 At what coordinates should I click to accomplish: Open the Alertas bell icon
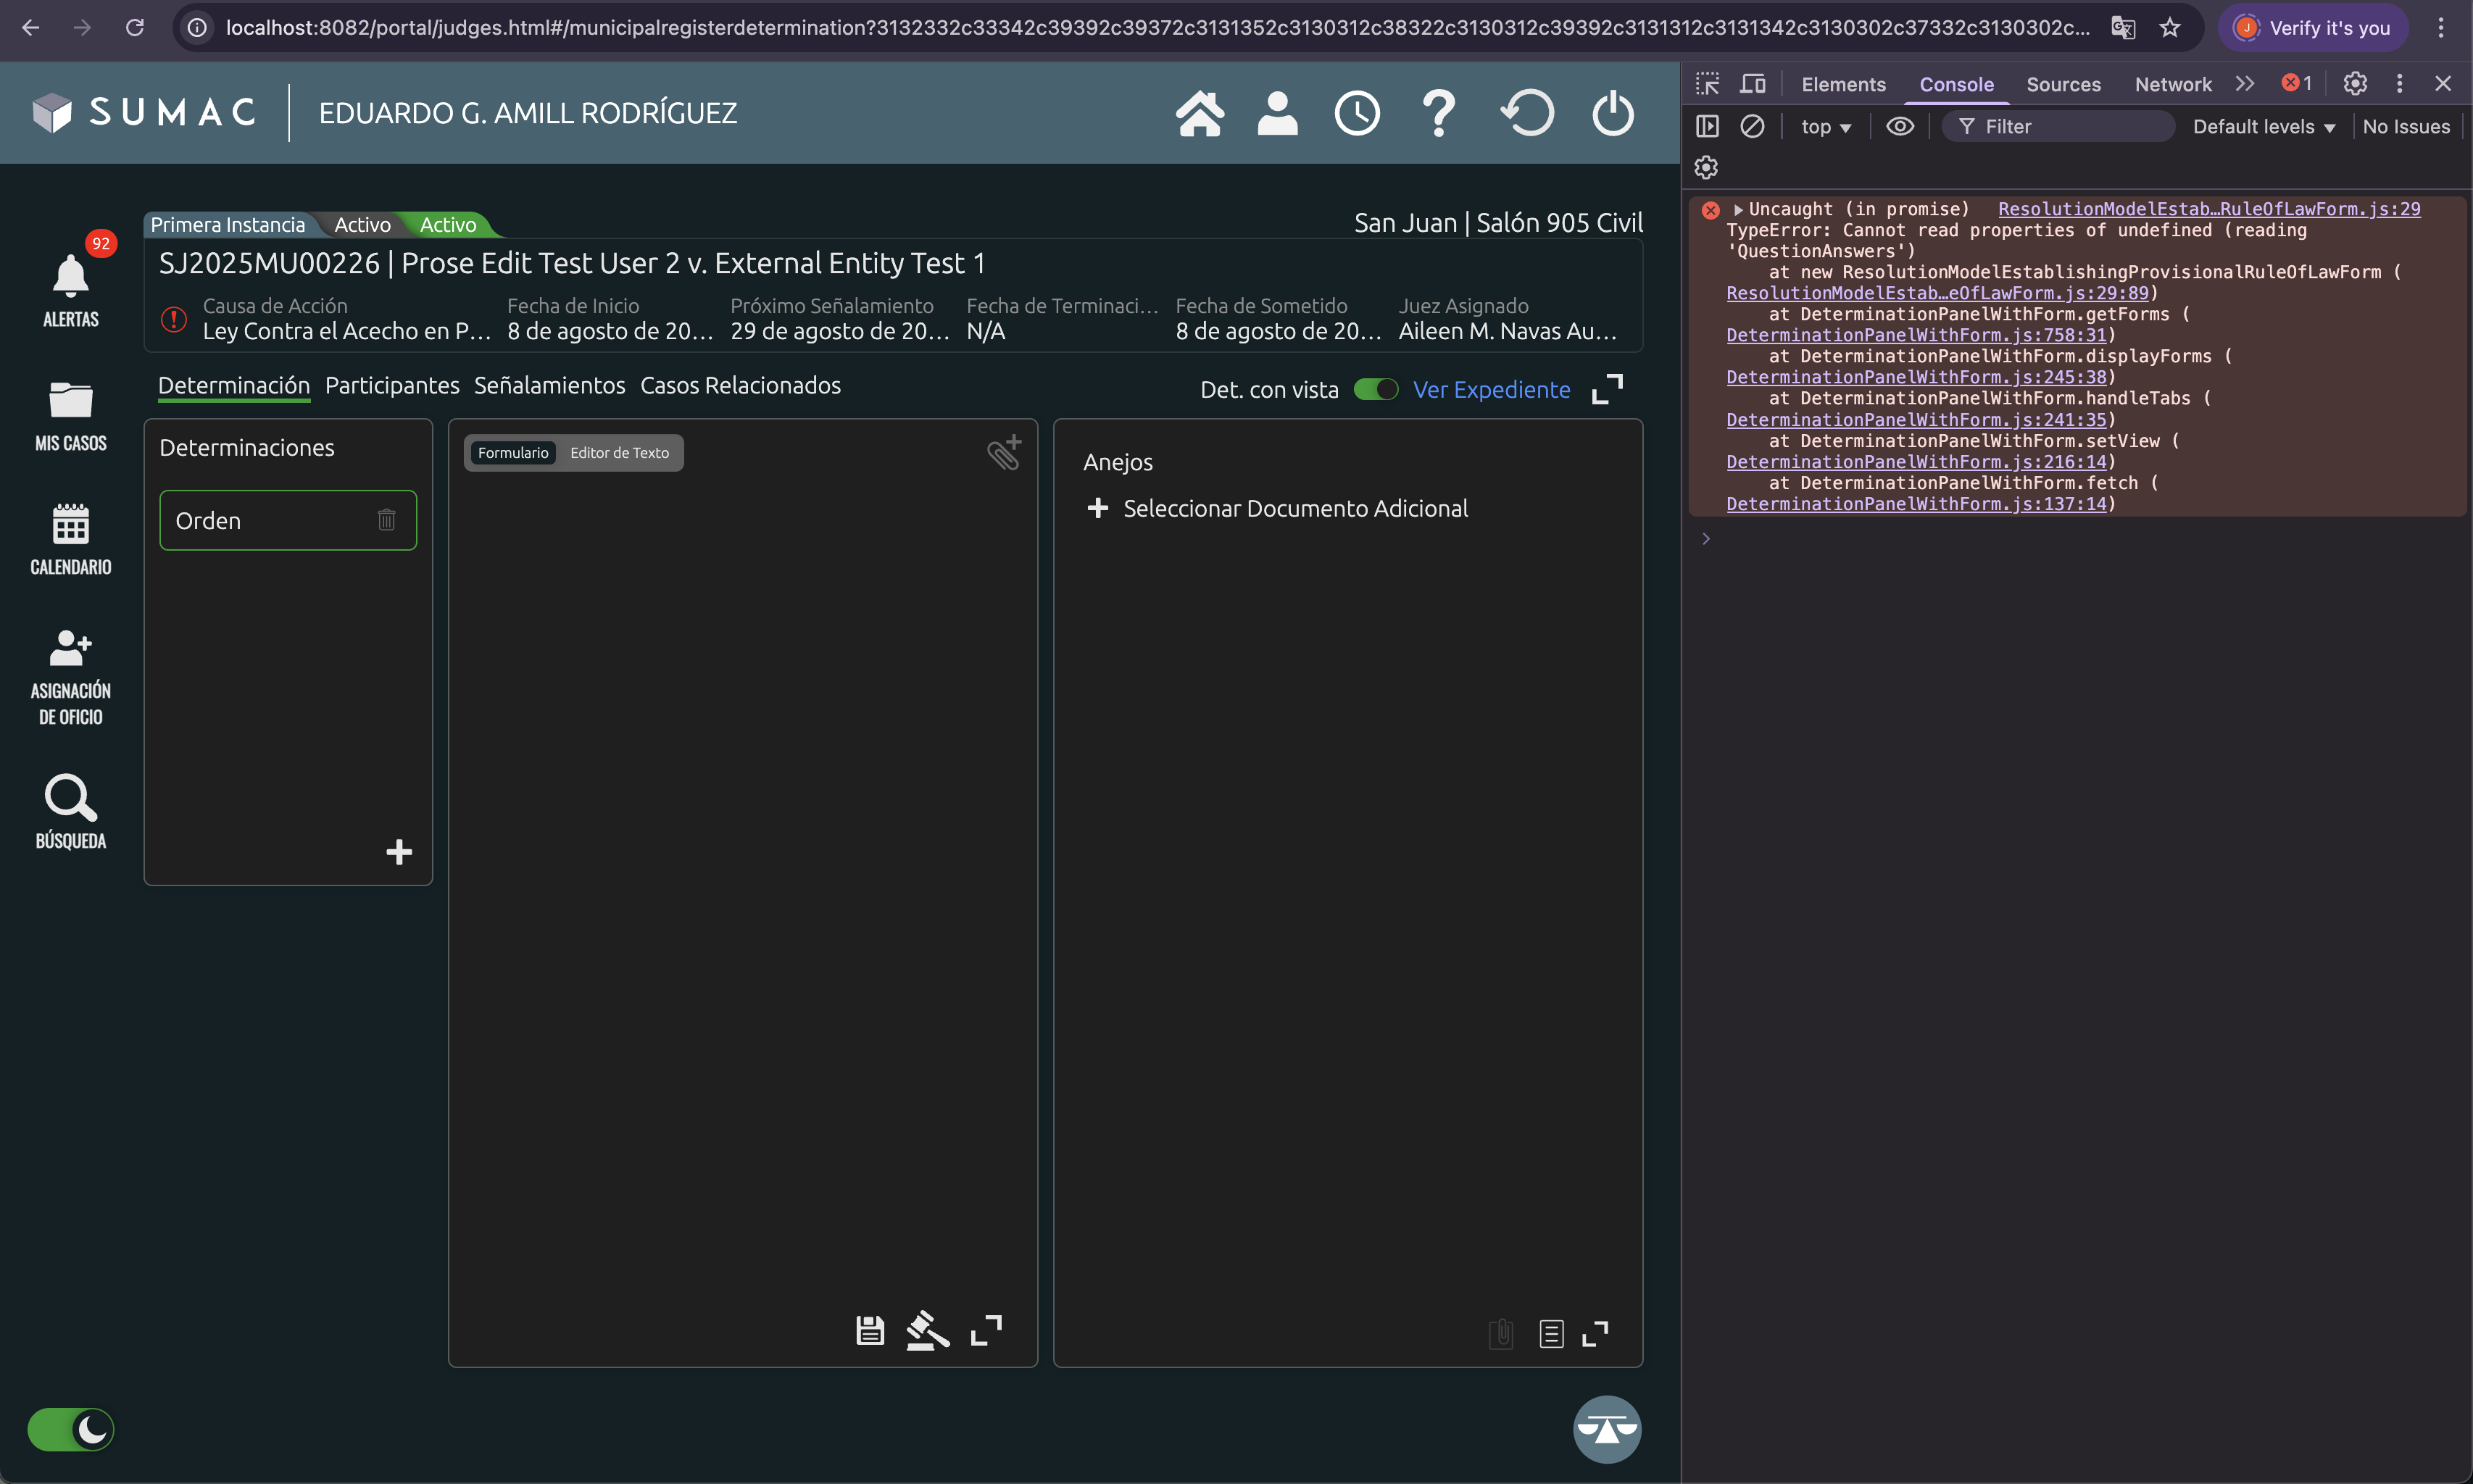pyautogui.click(x=70, y=277)
